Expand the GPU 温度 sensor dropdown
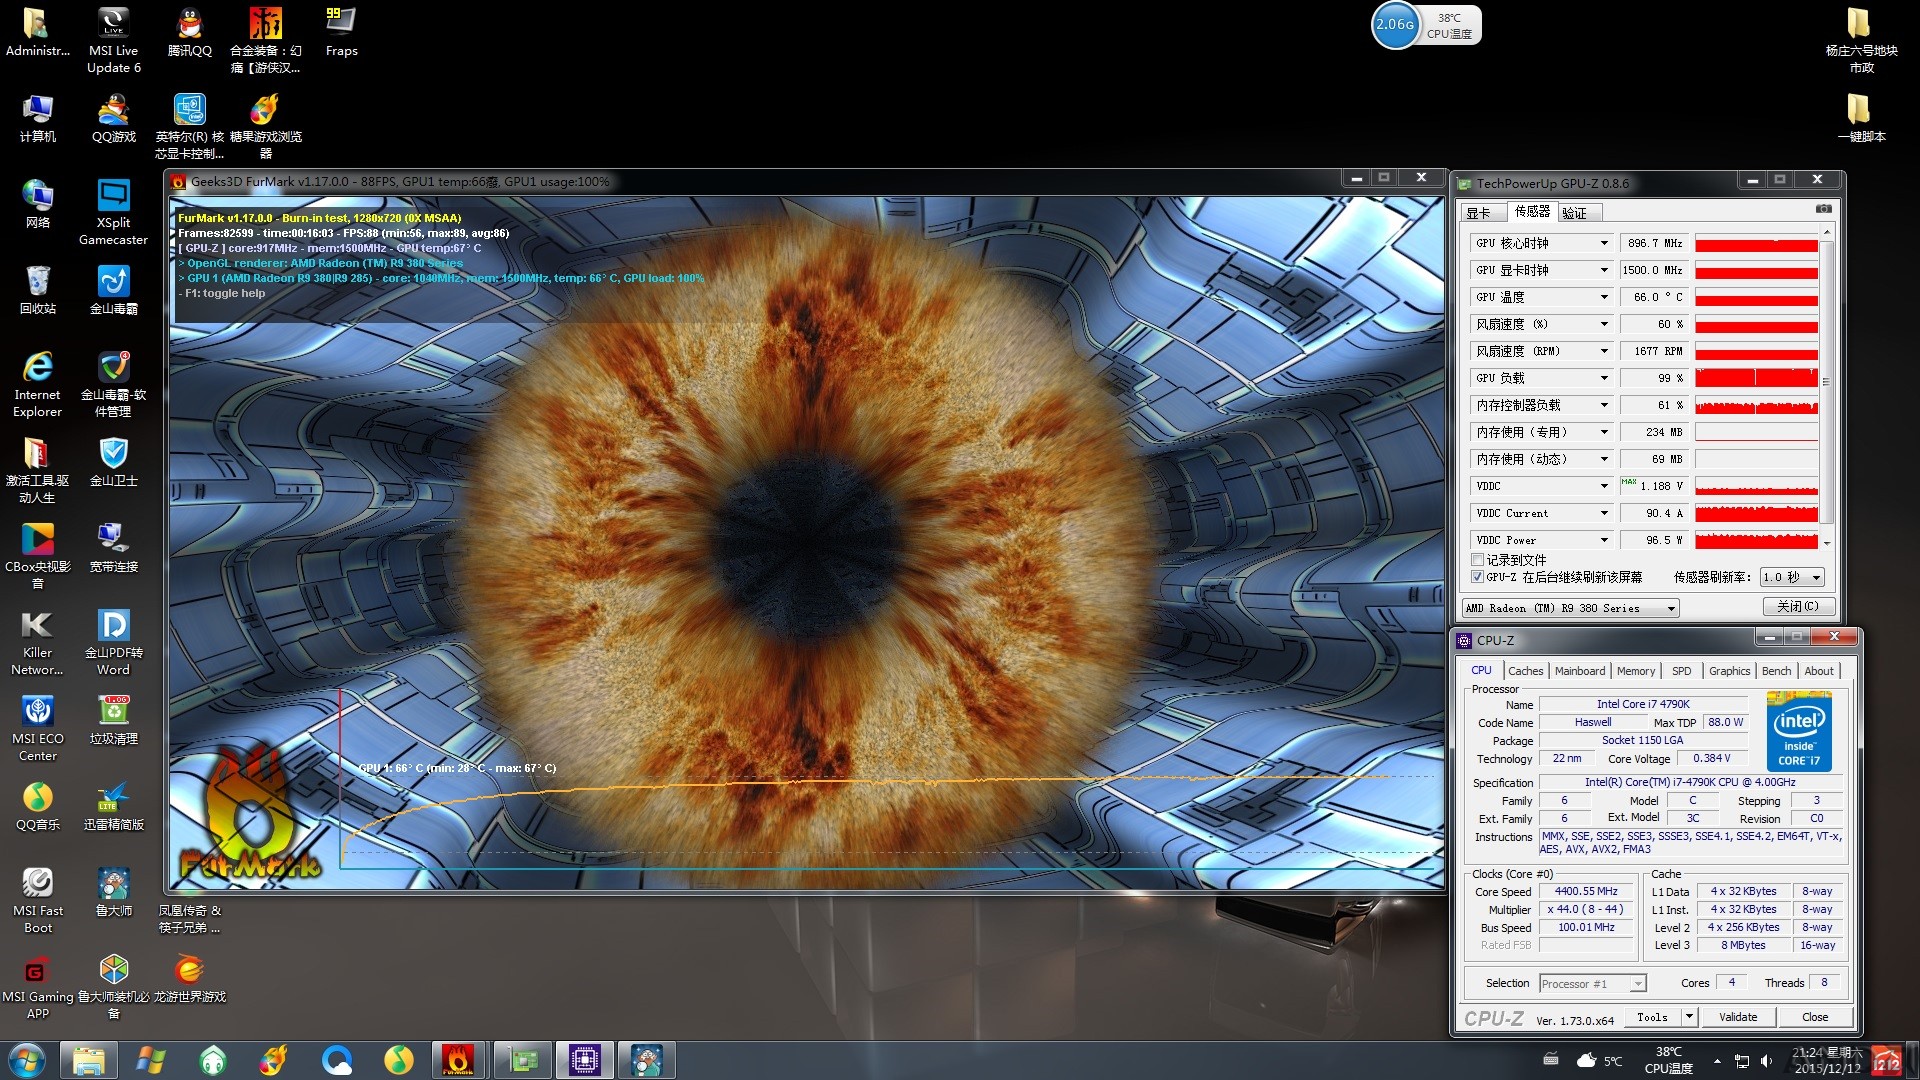The width and height of the screenshot is (1920, 1080). pyautogui.click(x=1604, y=297)
